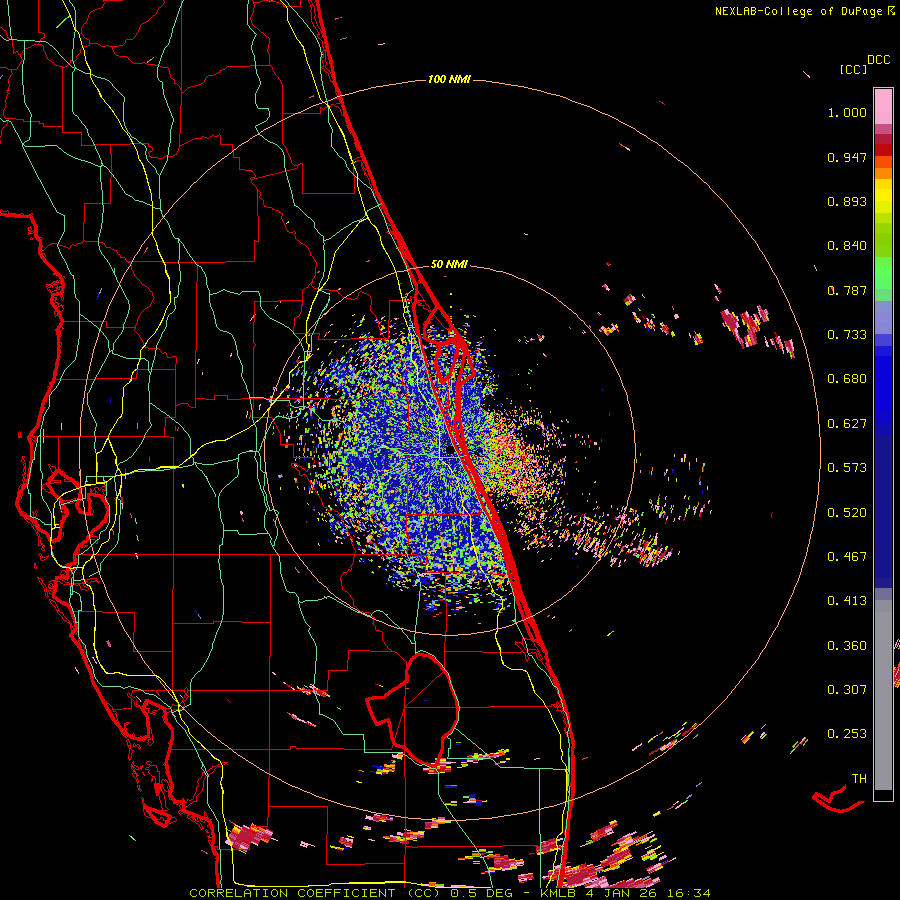Click the 0.893 legend value
Screen dimensions: 900x900
tap(847, 201)
